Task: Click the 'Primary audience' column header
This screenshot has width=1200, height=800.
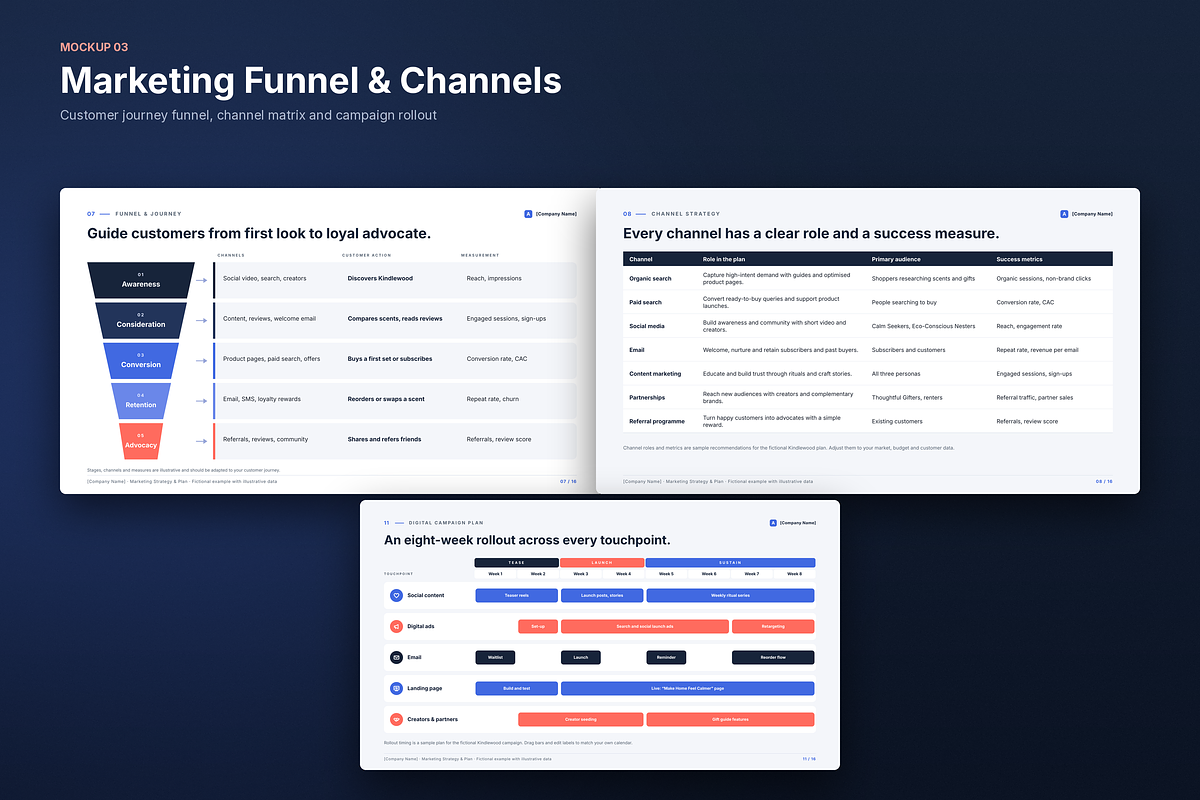Action: click(896, 259)
